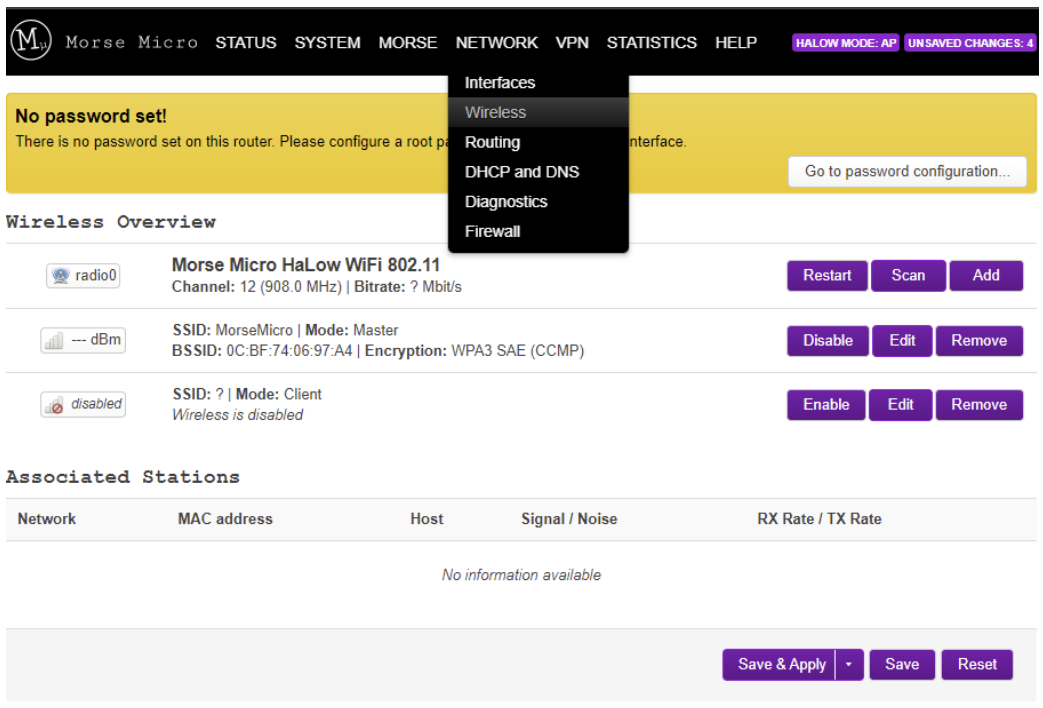The height and width of the screenshot is (708, 1043).
Task: Click the disabled wireless status badge
Action: click(x=83, y=404)
